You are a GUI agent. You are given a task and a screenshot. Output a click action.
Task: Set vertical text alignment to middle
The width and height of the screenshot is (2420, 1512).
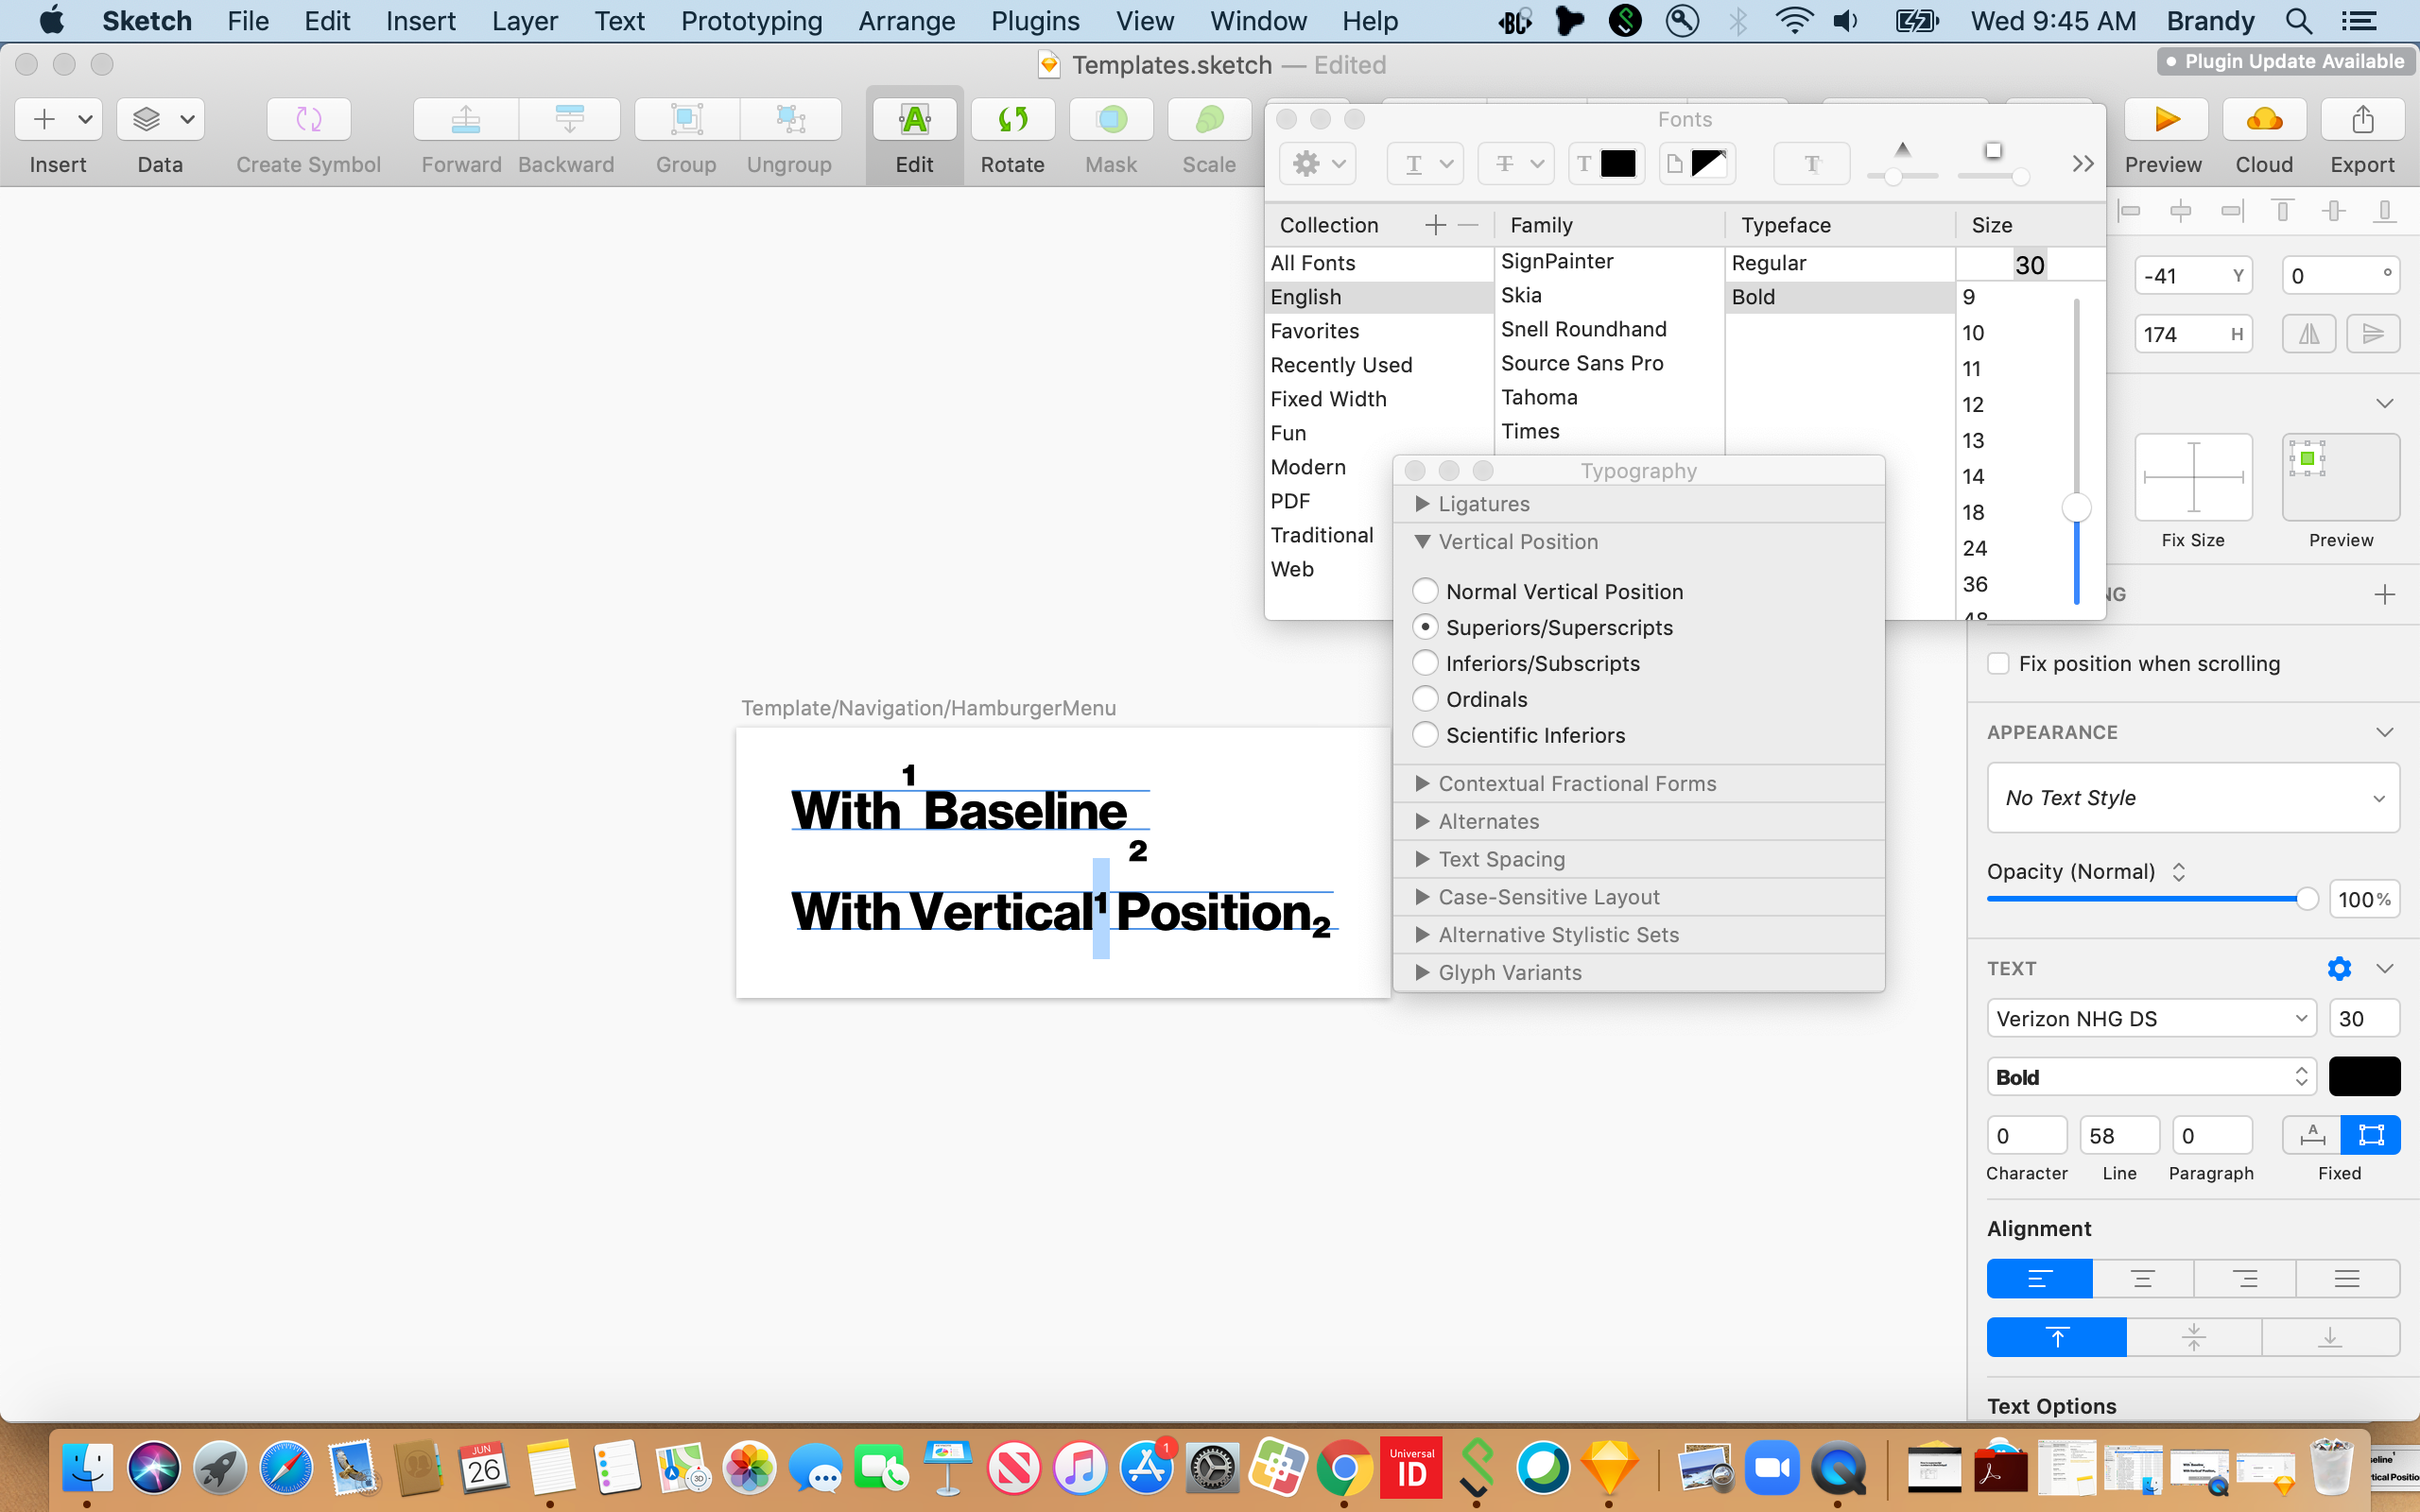[x=2193, y=1337]
